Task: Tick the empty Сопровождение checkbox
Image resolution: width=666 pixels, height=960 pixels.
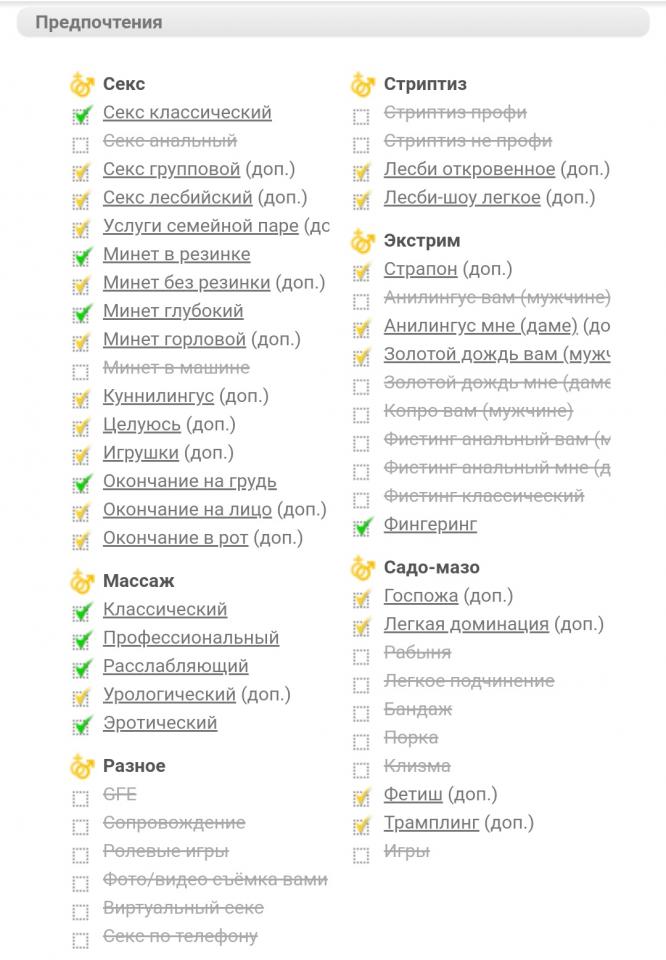Action: pos(81,826)
